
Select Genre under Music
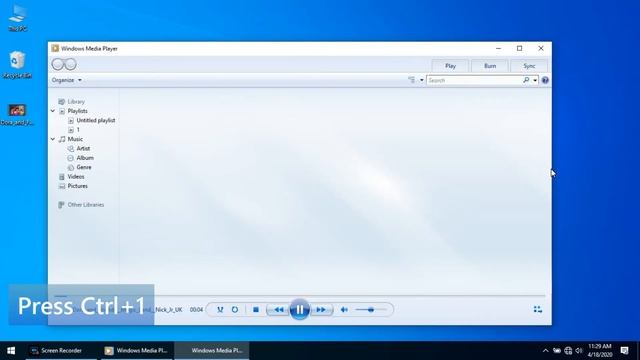(84, 167)
